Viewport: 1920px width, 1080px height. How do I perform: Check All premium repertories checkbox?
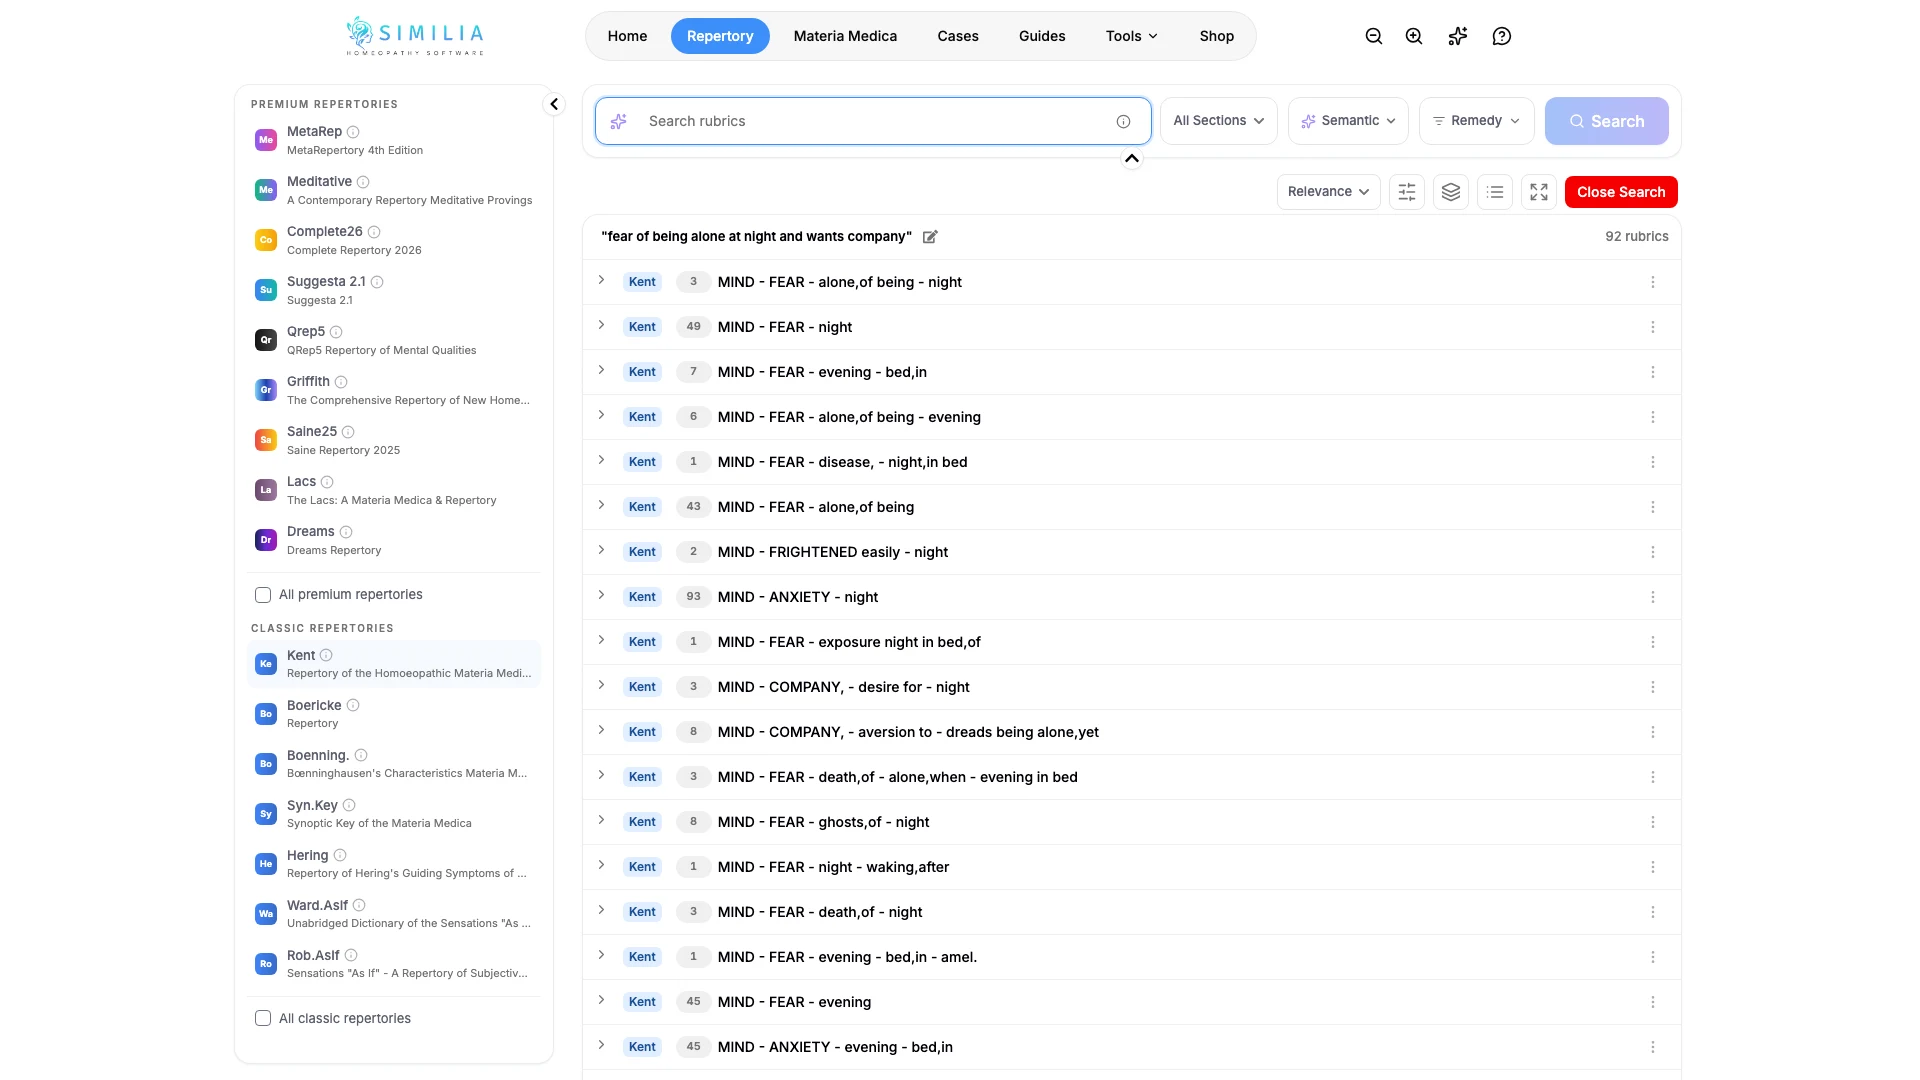coord(263,595)
